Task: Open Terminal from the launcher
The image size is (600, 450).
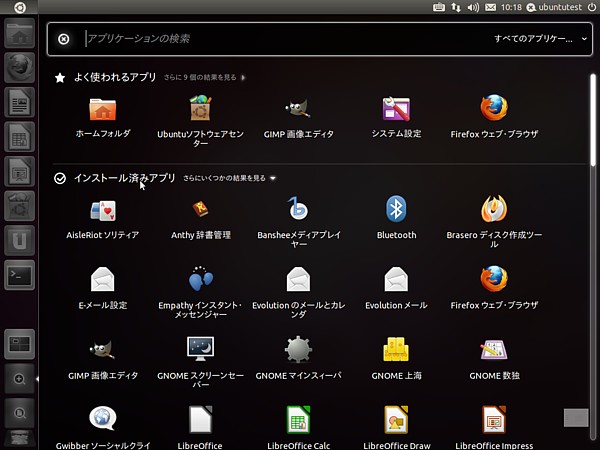Action: click(x=20, y=275)
